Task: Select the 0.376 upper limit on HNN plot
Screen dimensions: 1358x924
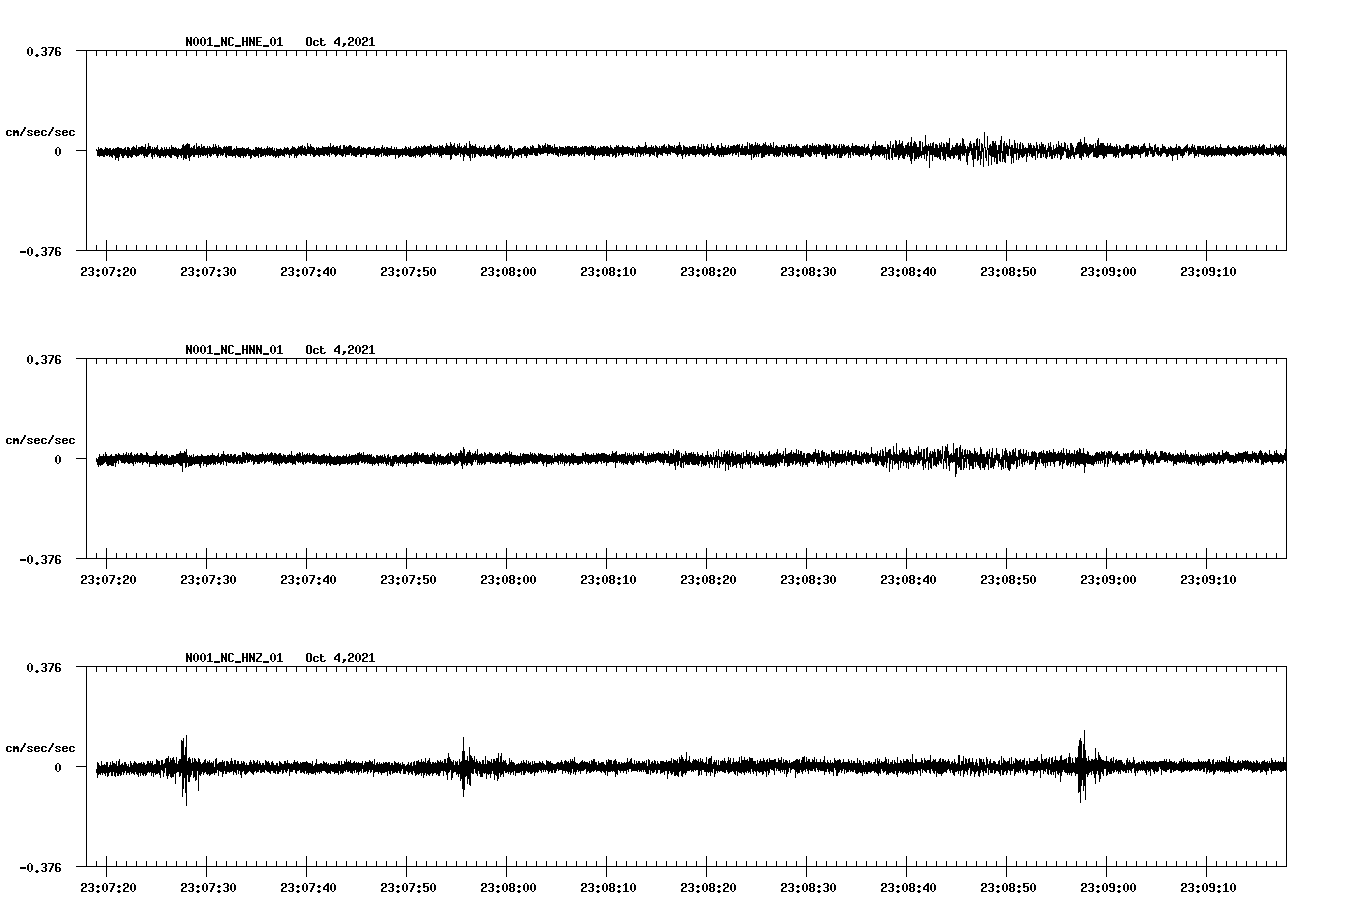Action: (43, 359)
